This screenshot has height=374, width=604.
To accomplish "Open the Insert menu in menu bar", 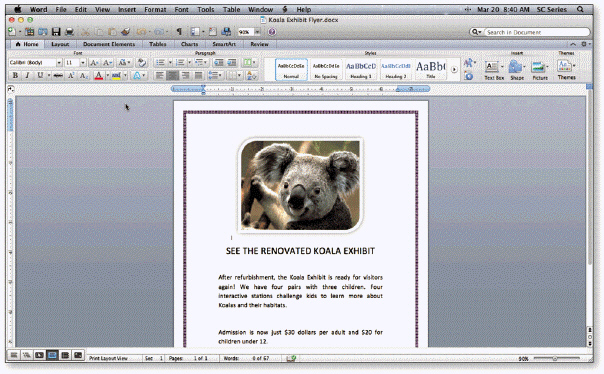I will tap(127, 9).
